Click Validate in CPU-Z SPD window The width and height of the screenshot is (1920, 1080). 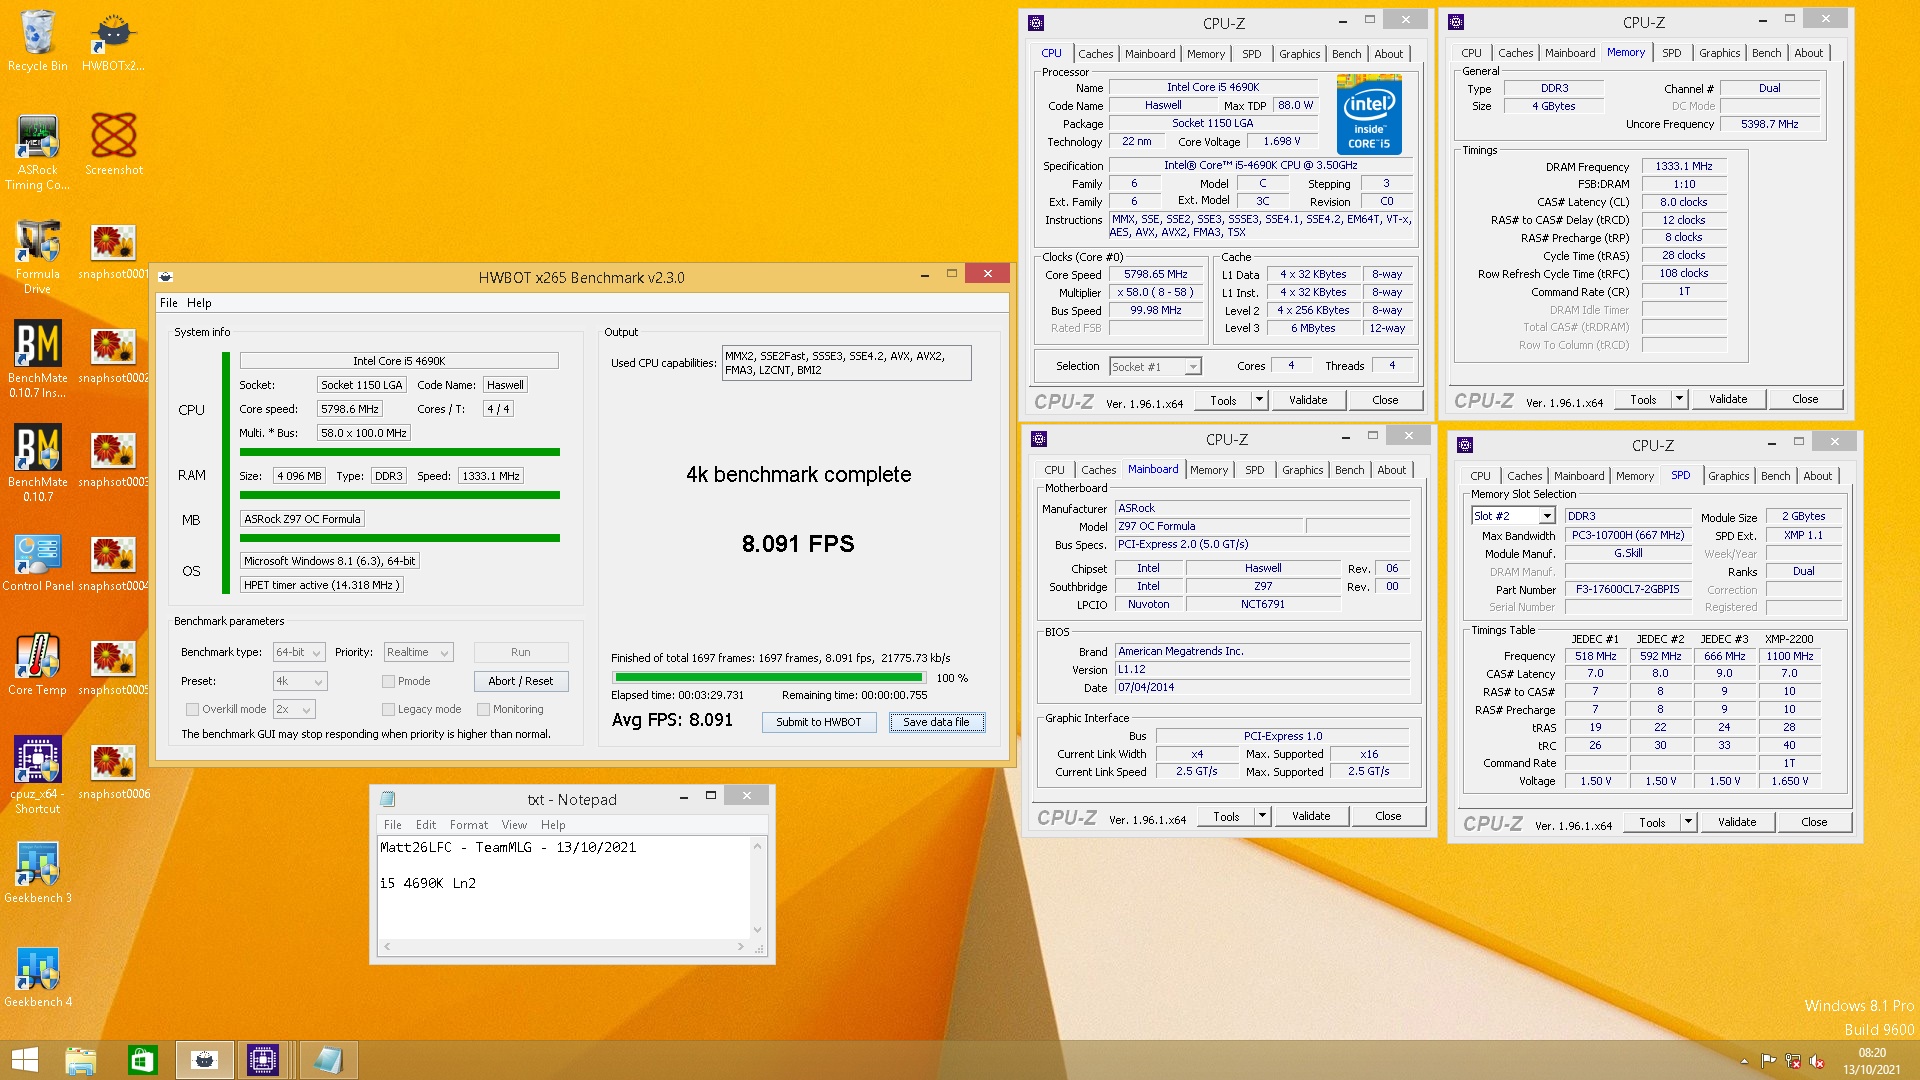click(x=1737, y=822)
